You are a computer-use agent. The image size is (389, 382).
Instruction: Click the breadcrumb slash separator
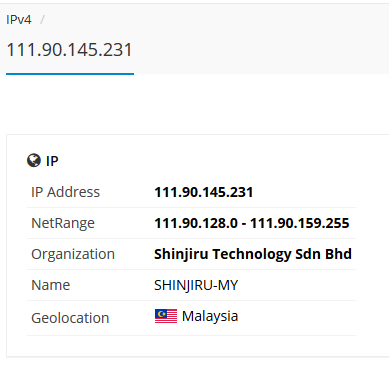pyautogui.click(x=42, y=20)
